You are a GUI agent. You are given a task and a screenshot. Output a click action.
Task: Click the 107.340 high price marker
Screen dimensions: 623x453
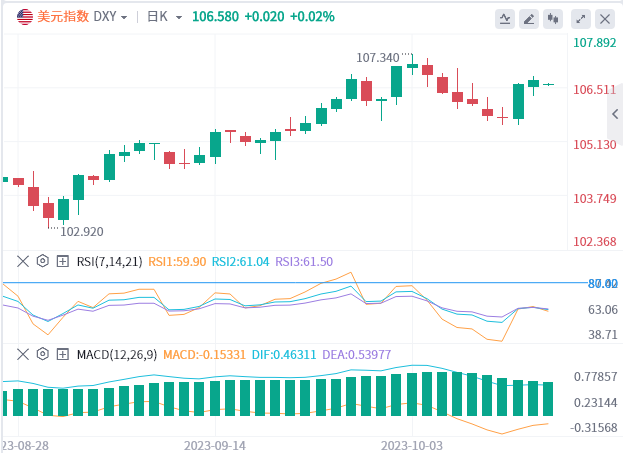(377, 58)
